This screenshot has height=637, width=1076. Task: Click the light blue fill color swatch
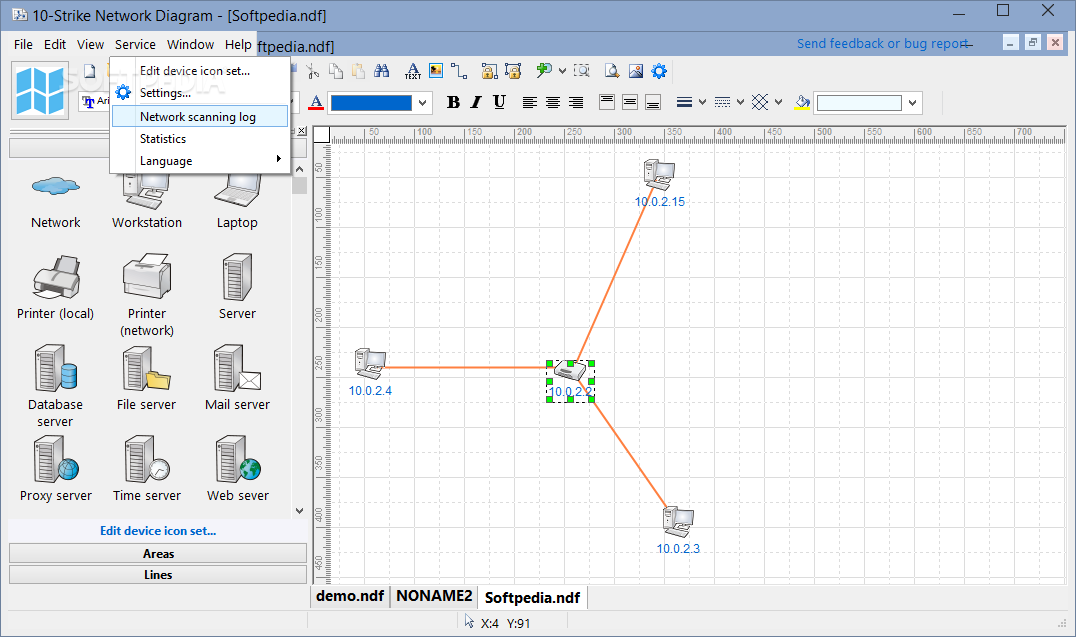pyautogui.click(x=859, y=103)
